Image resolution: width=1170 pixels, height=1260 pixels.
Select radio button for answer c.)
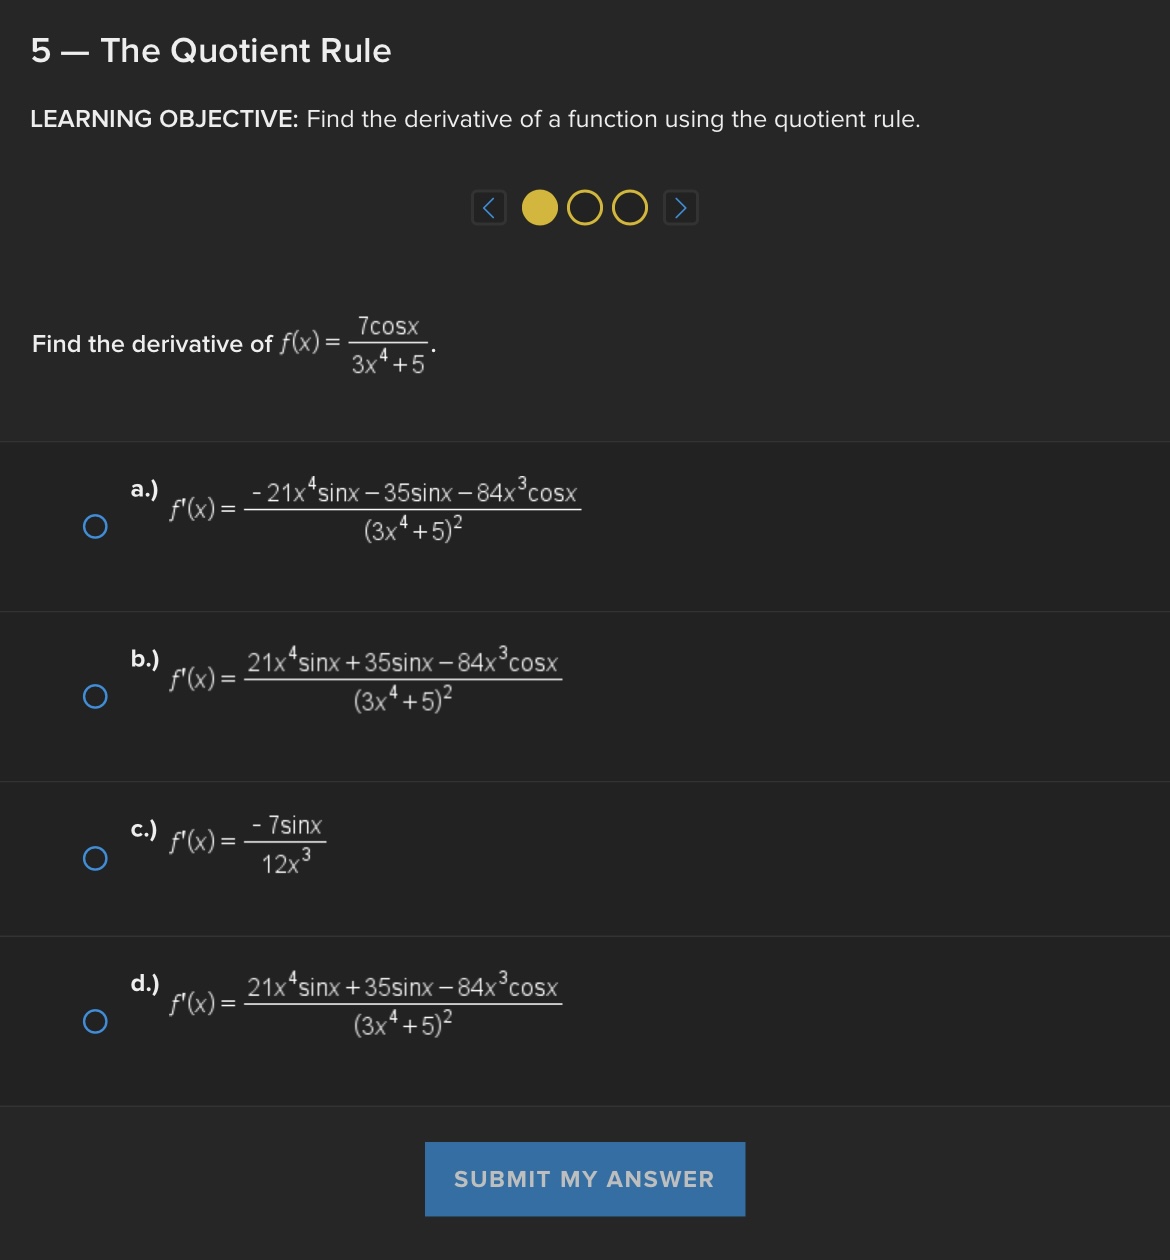[x=95, y=857]
